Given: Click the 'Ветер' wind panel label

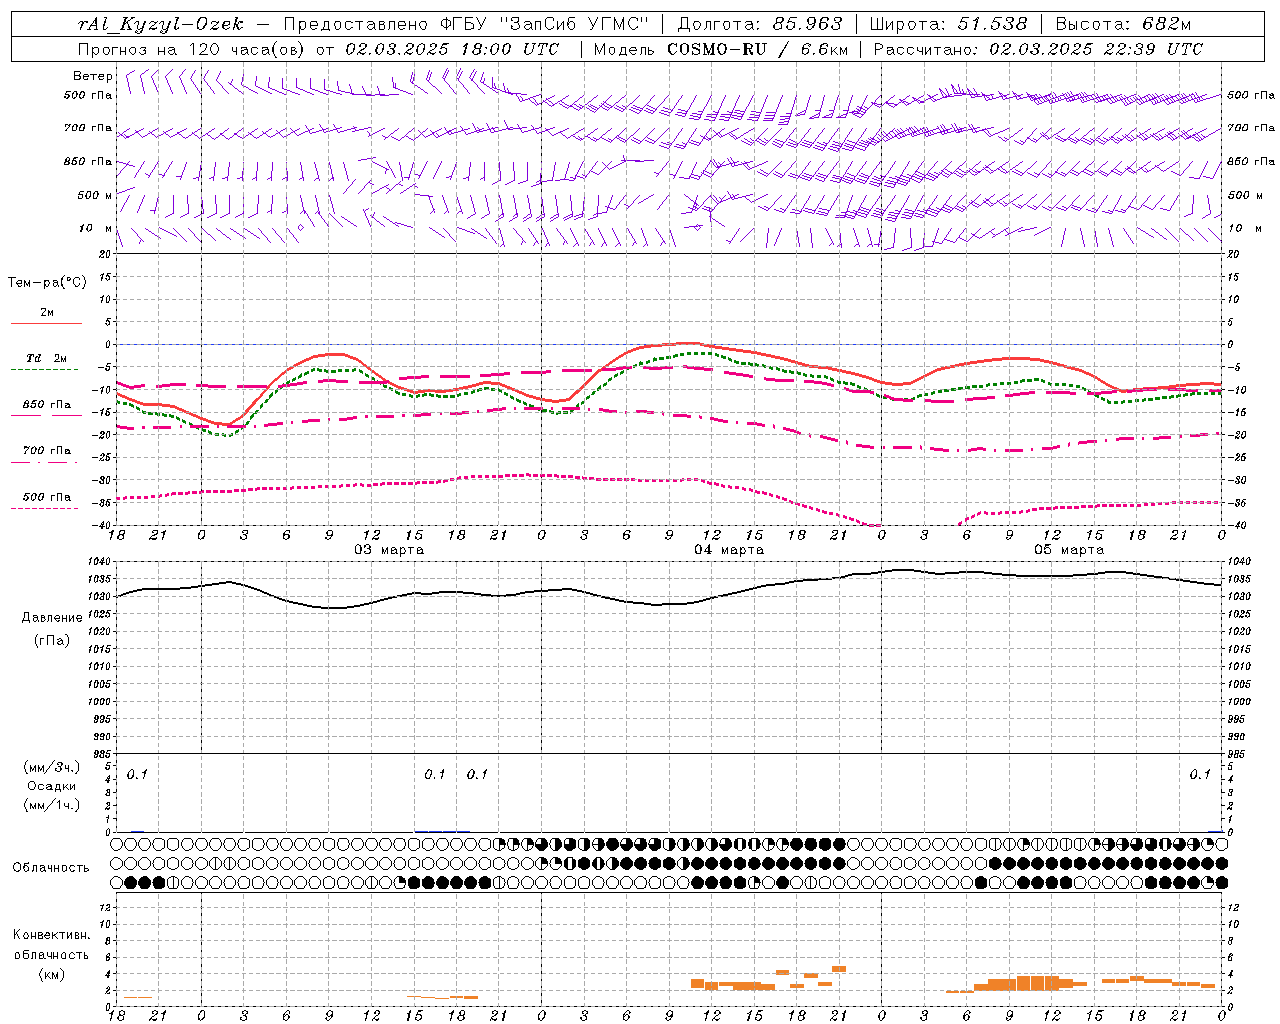Looking at the screenshot, I should click(x=92, y=76).
